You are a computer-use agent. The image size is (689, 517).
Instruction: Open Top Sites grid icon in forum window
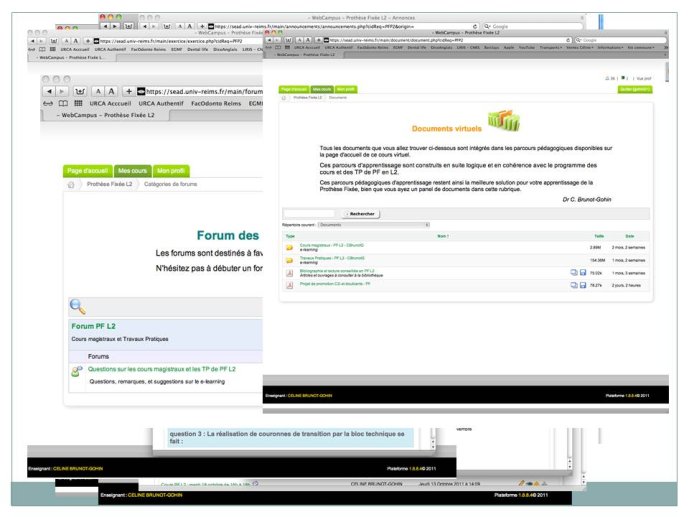coord(78,103)
